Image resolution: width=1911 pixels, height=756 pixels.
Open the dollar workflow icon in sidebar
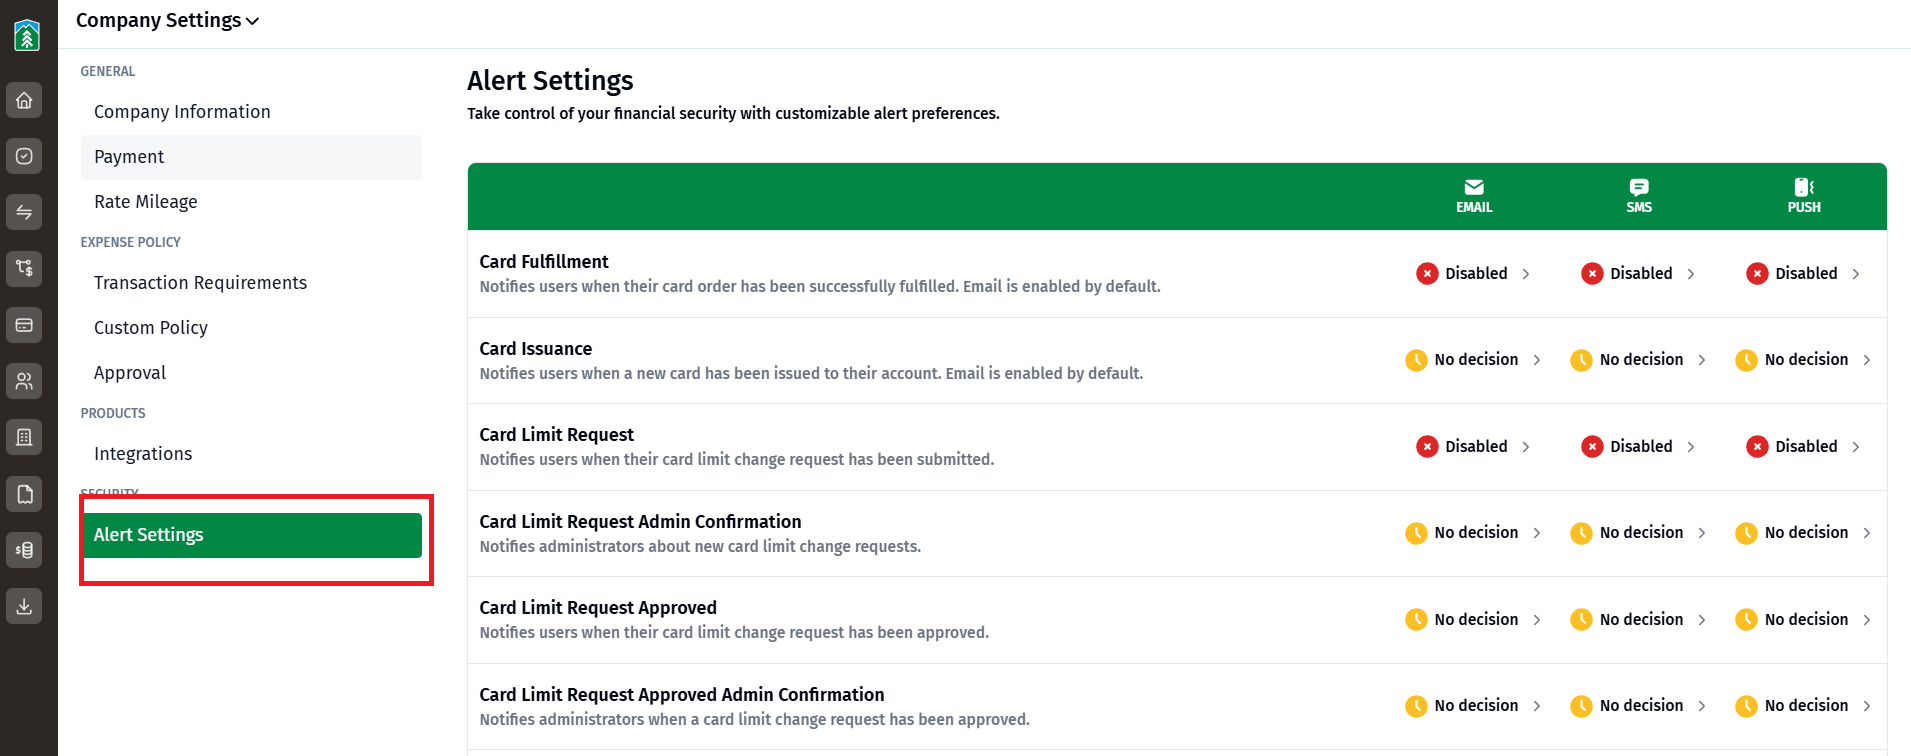(24, 268)
